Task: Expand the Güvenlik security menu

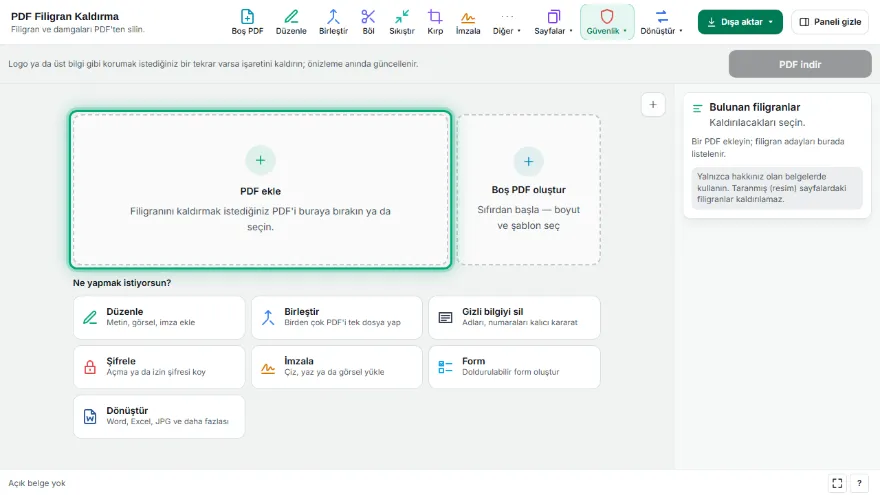Action: click(607, 22)
